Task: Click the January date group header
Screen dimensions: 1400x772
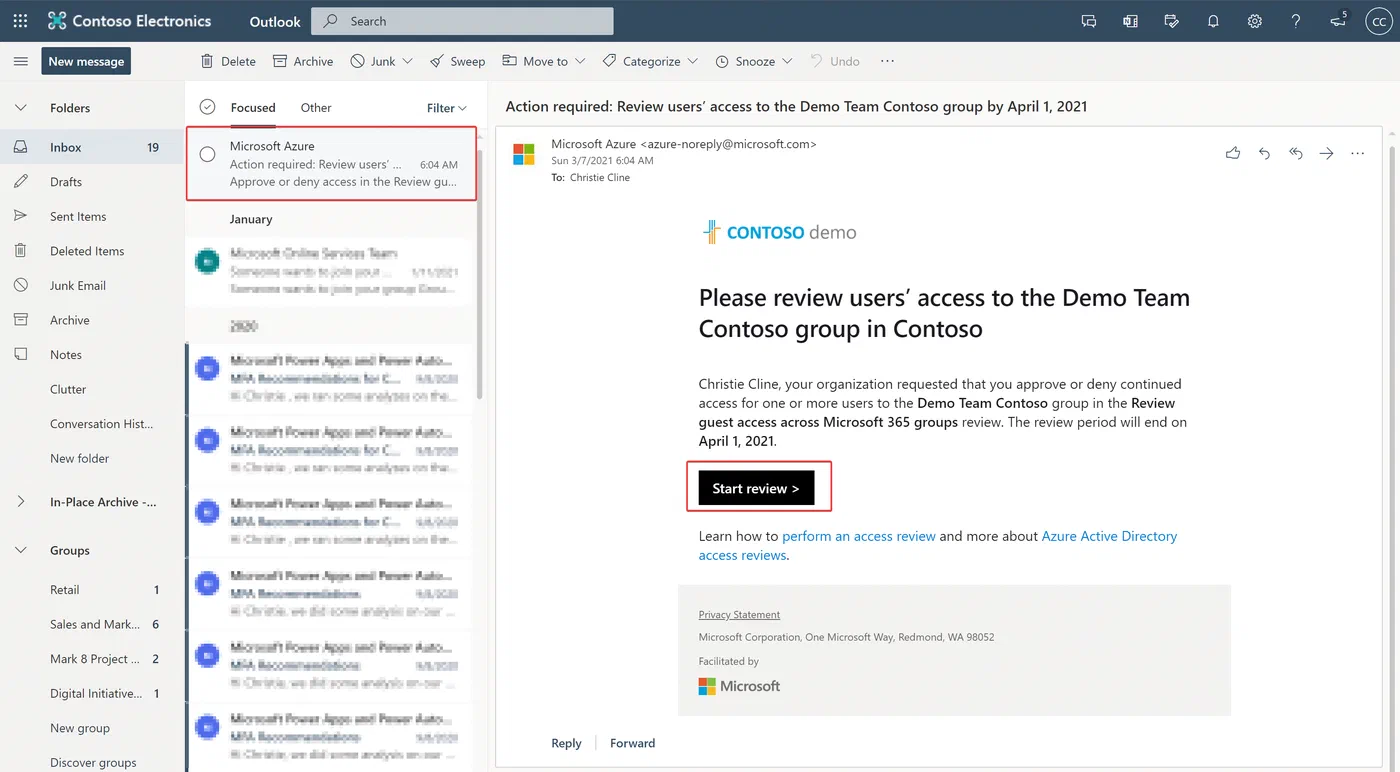Action: (x=251, y=219)
